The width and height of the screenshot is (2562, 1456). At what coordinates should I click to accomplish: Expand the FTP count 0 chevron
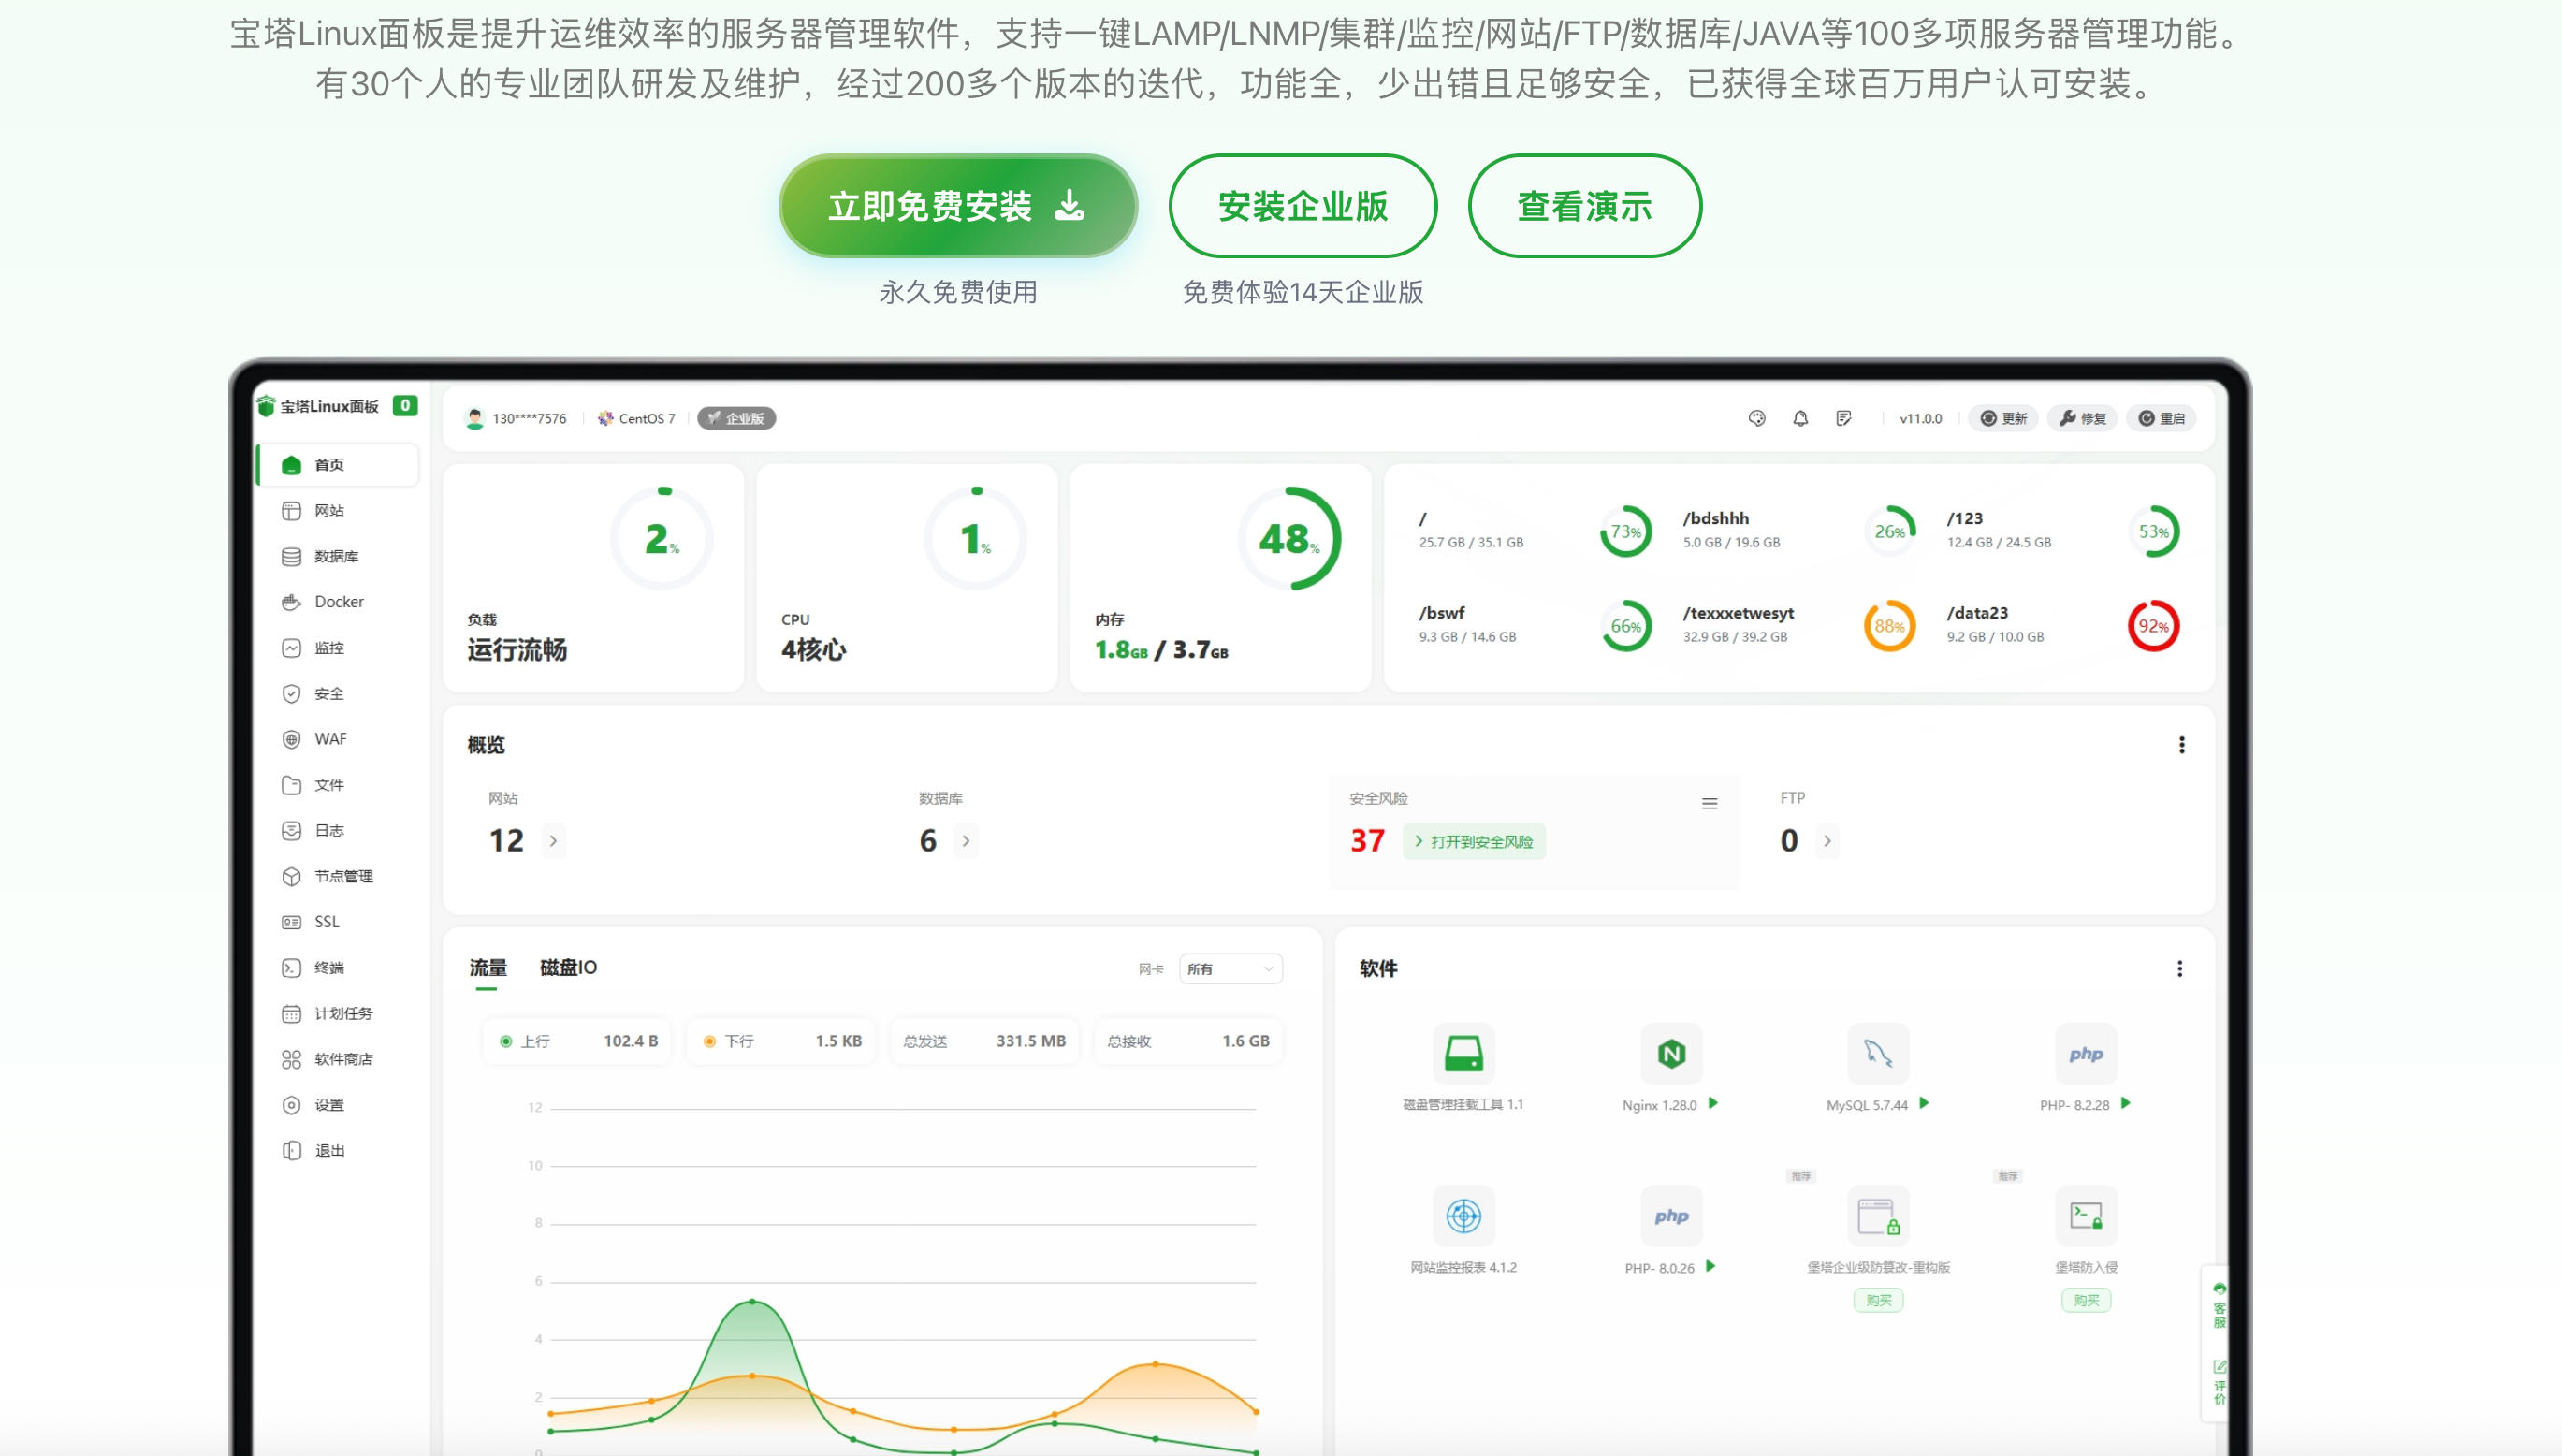pyautogui.click(x=1827, y=841)
